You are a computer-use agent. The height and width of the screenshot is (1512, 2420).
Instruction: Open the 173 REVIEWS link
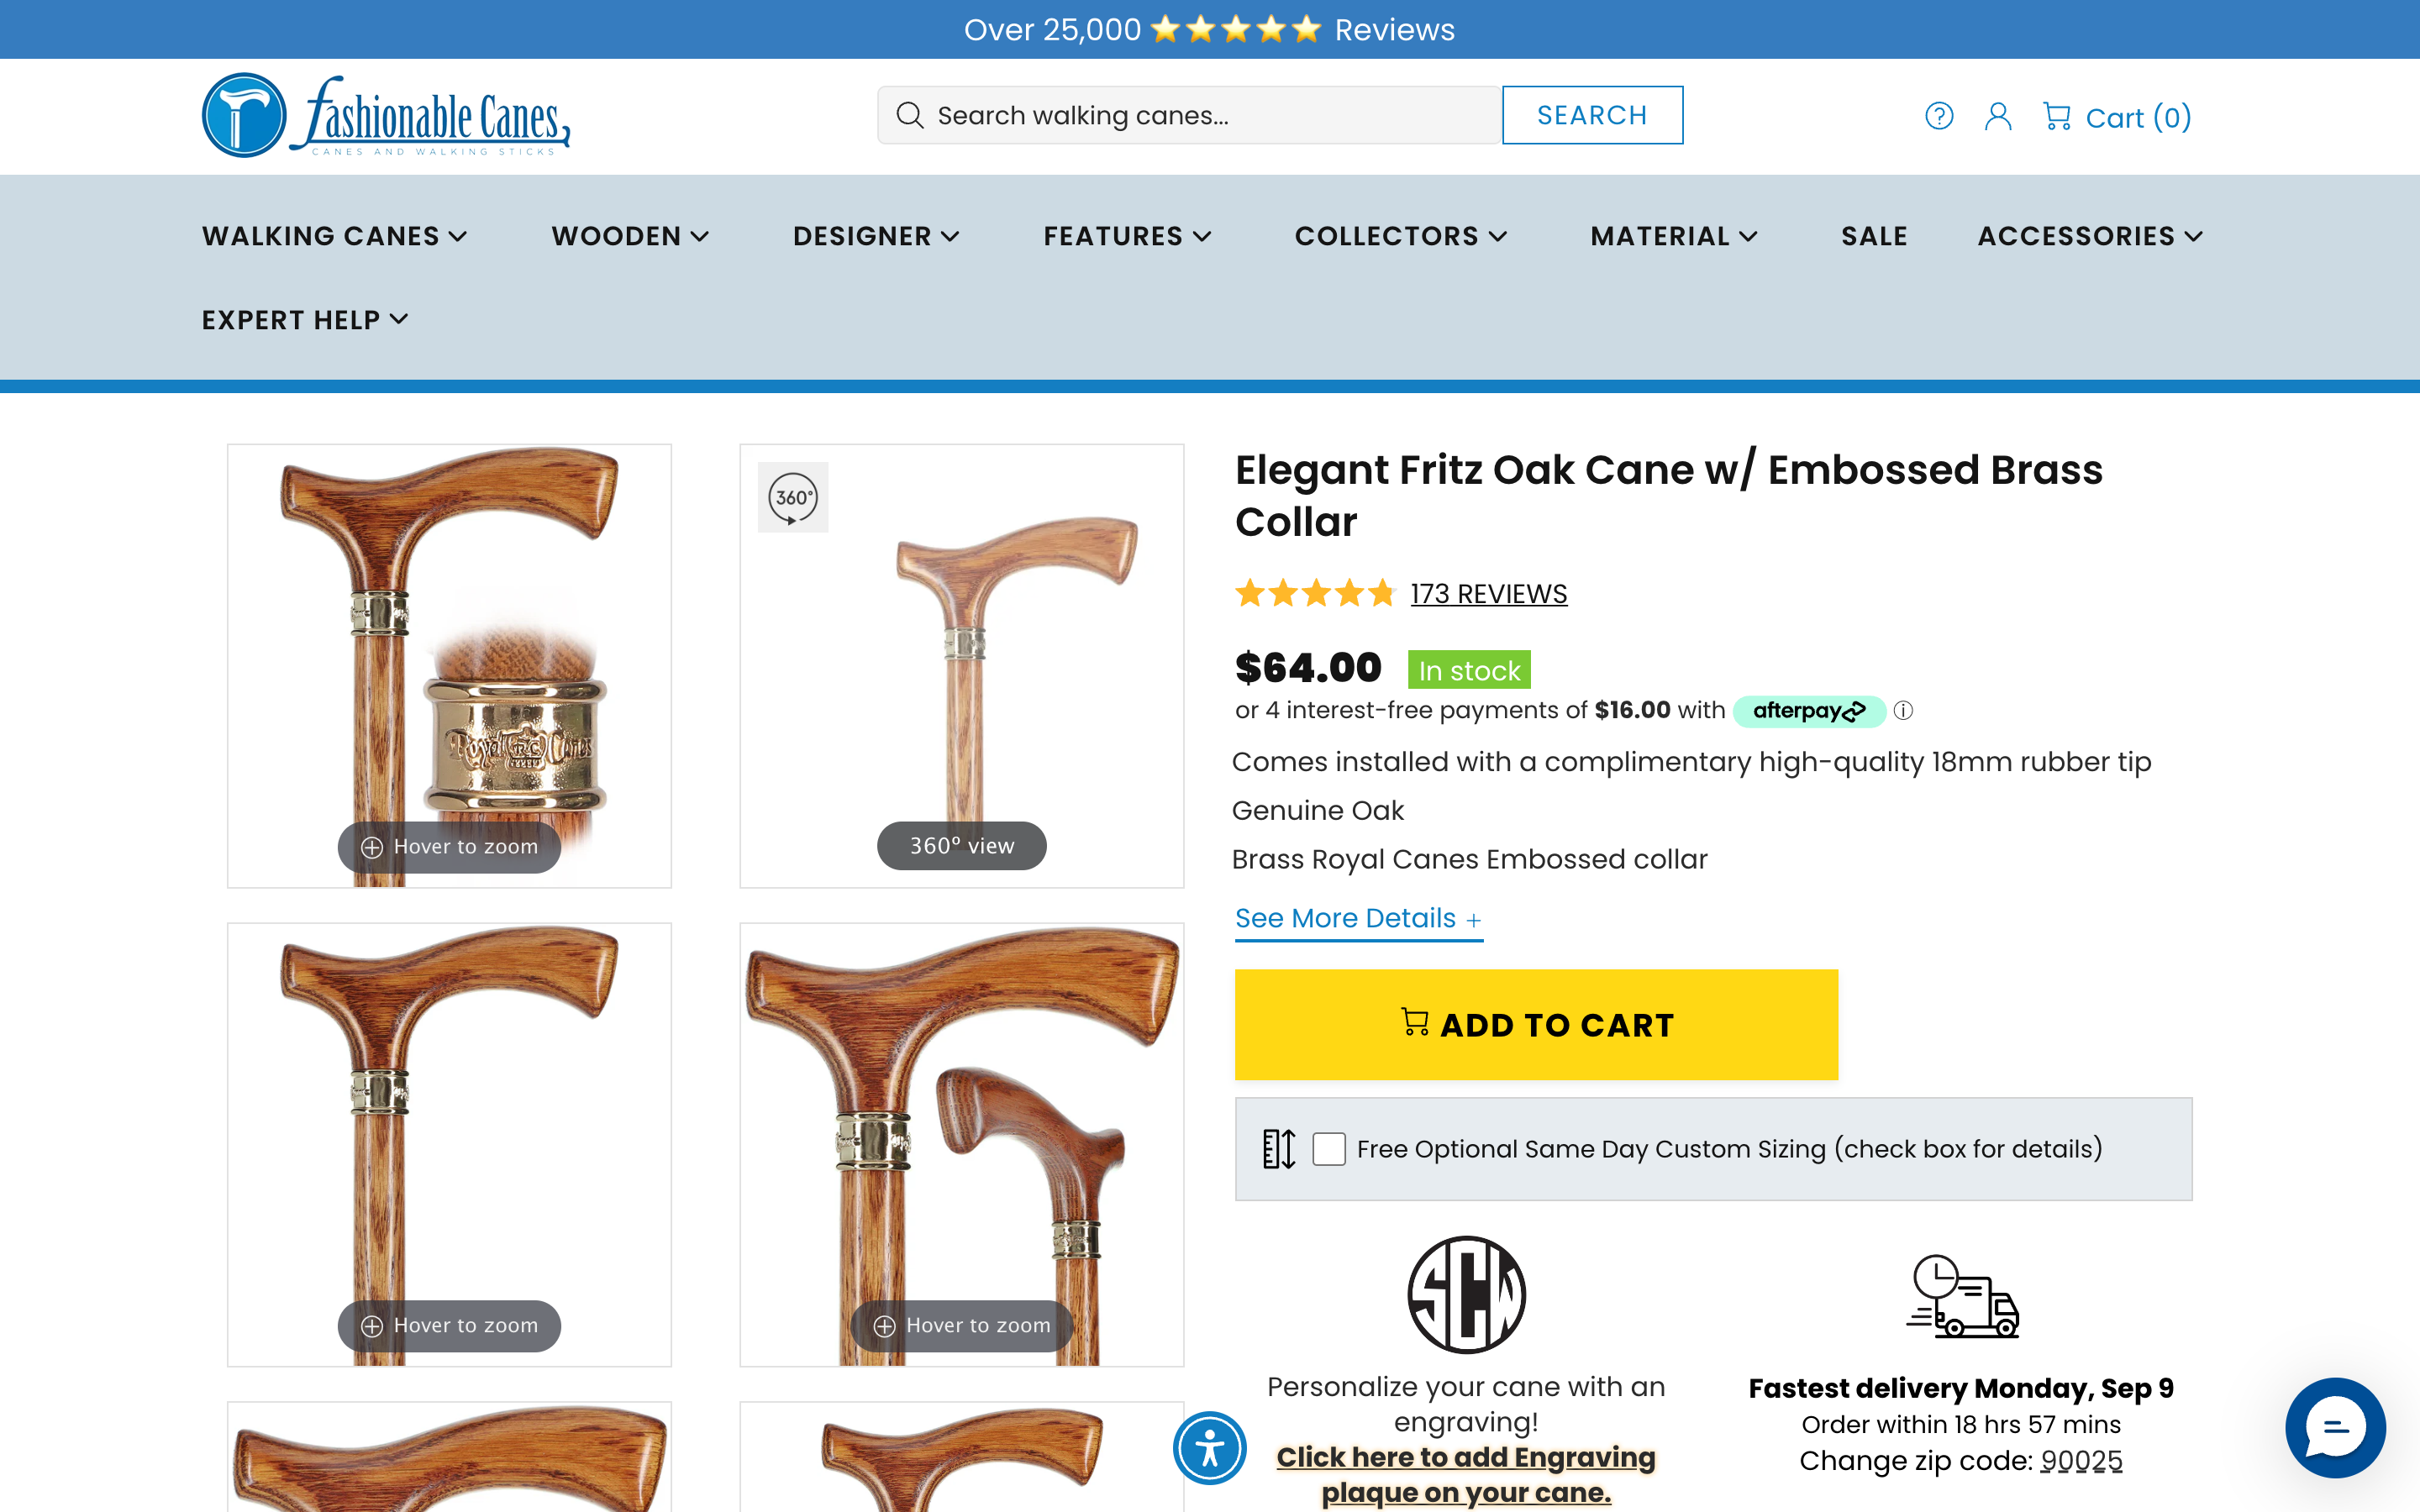pos(1489,593)
